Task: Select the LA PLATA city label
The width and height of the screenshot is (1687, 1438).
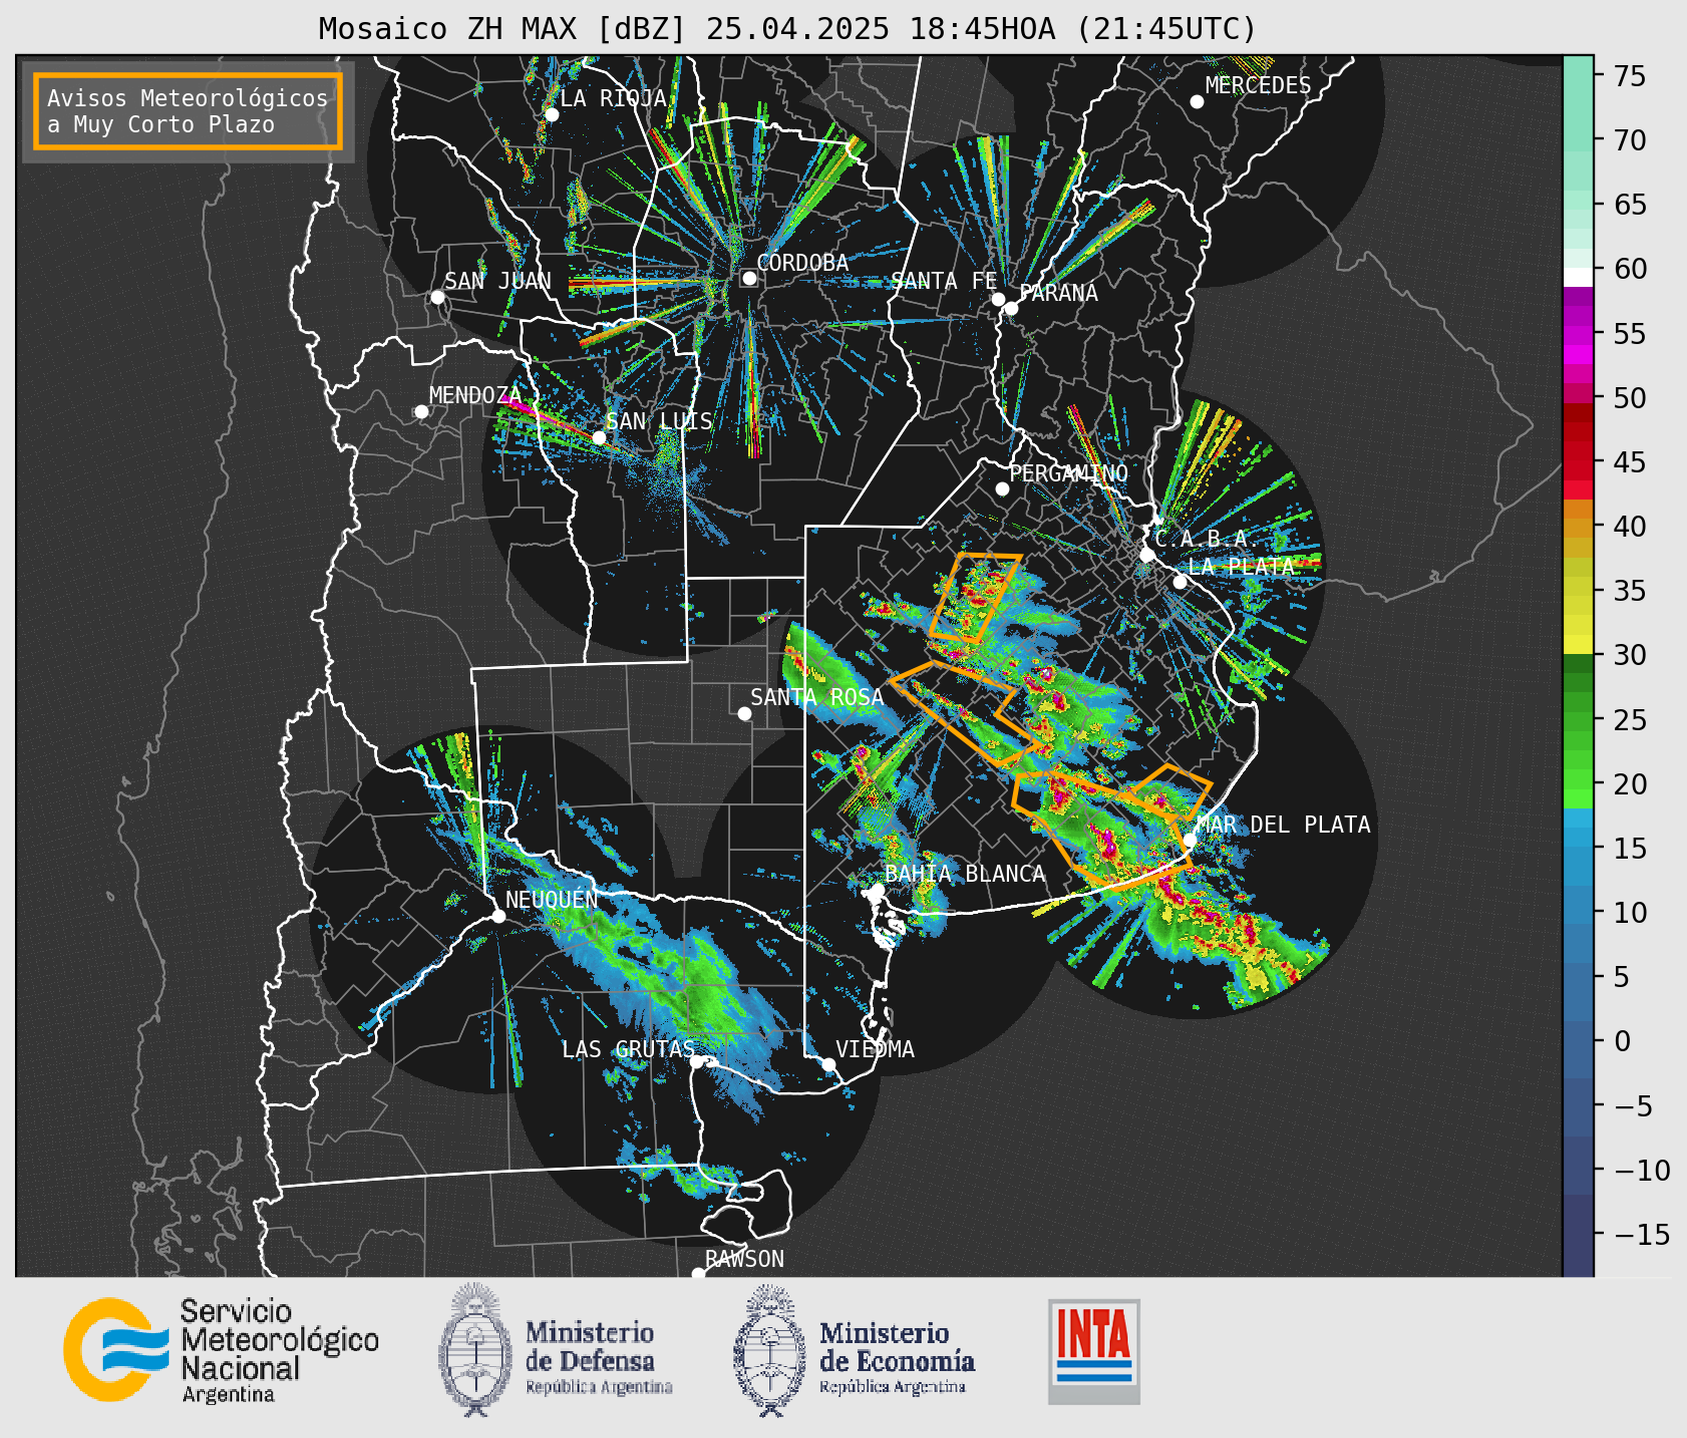Action: coord(1241,566)
